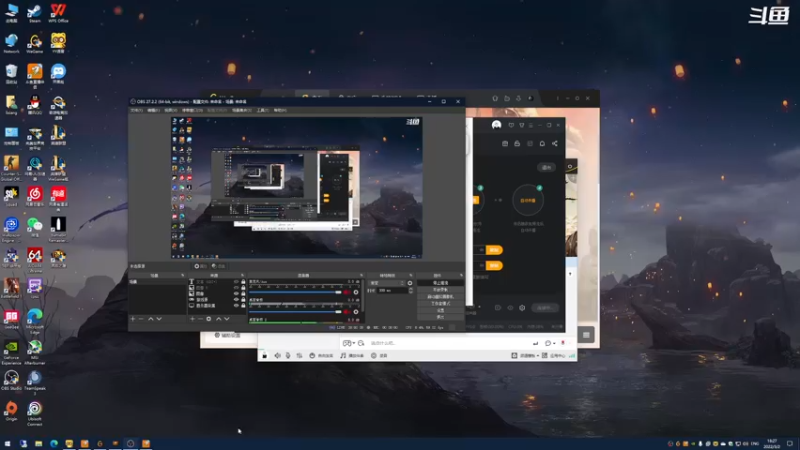
Task: Open transition properties gear in OBS
Action: pyautogui.click(x=410, y=283)
